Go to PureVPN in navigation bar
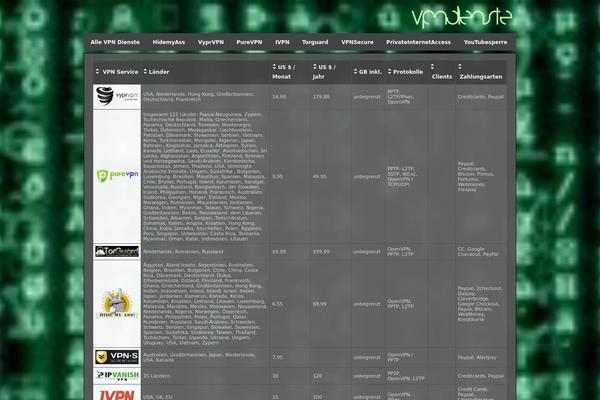 [249, 42]
